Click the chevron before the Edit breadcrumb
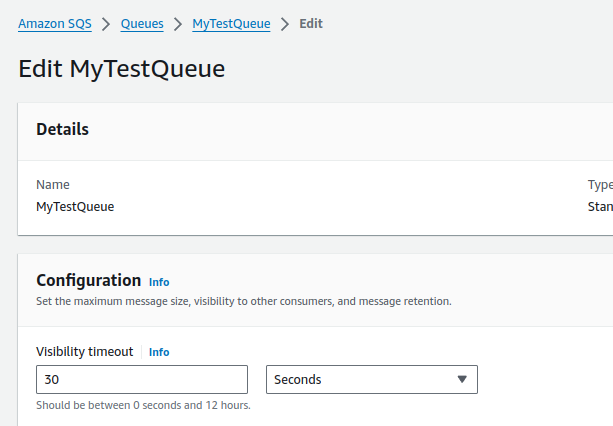 (285, 23)
